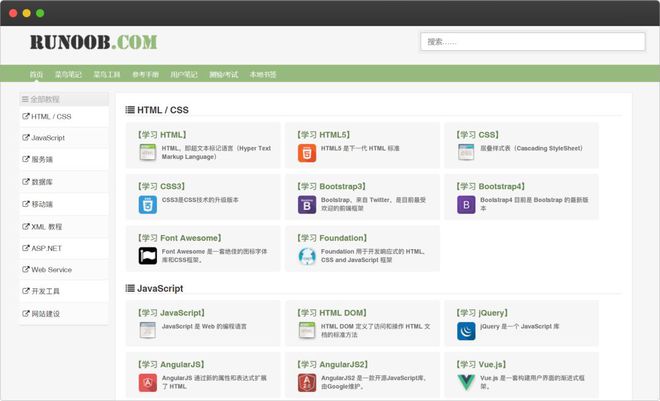Open the 用户笔记 nav tab
Viewport: 660px width, 401px height.
point(184,74)
